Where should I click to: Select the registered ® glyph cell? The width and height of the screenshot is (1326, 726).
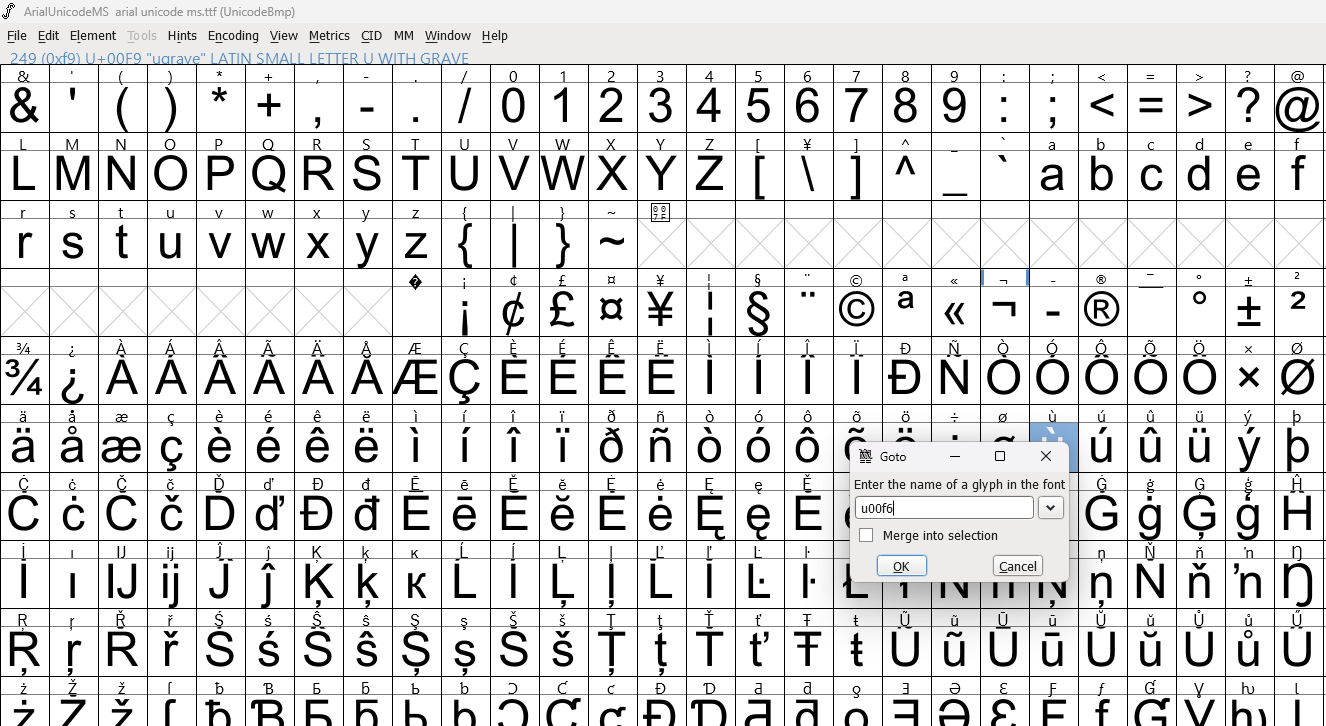(x=1102, y=311)
